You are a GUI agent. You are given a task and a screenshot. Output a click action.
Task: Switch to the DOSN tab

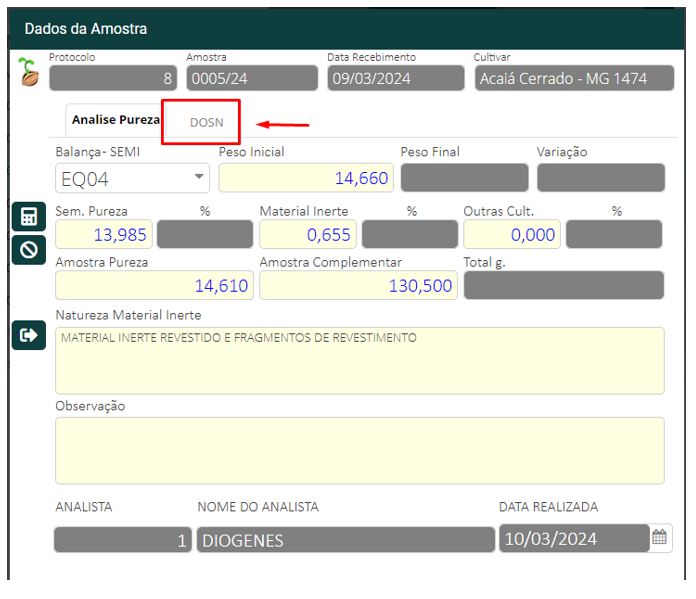(206, 122)
